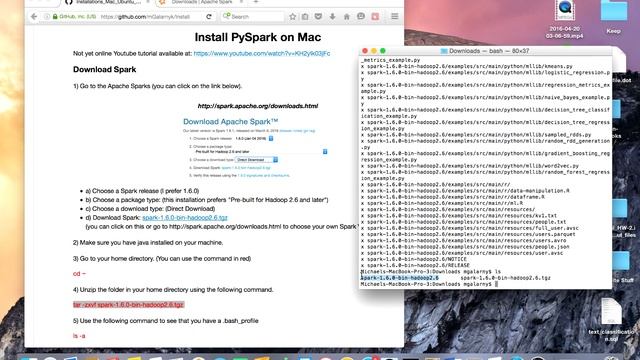Click the highlighted tar -zxvf command
The image size is (640, 360).
tap(129, 305)
